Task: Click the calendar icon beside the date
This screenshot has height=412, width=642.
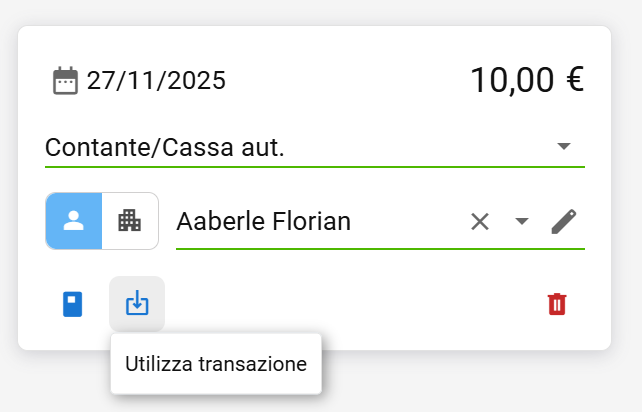Action: coord(65,80)
